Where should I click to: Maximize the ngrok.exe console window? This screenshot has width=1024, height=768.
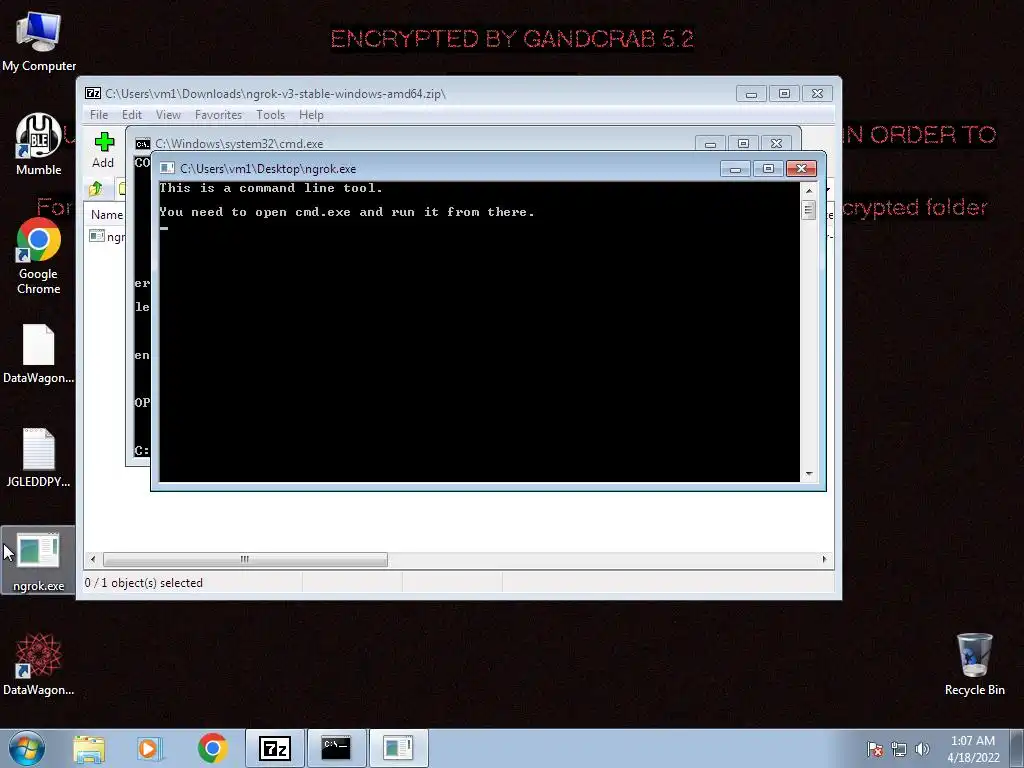coord(768,169)
